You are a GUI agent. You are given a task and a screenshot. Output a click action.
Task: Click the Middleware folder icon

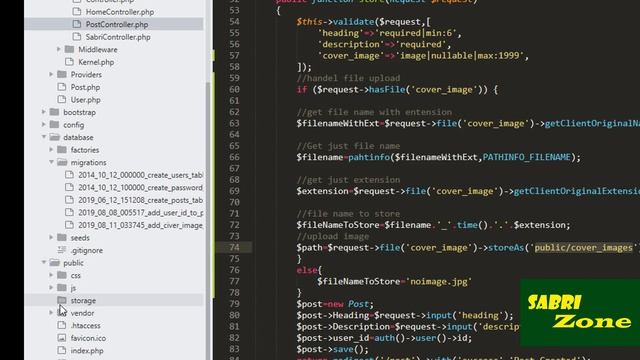coord(69,49)
